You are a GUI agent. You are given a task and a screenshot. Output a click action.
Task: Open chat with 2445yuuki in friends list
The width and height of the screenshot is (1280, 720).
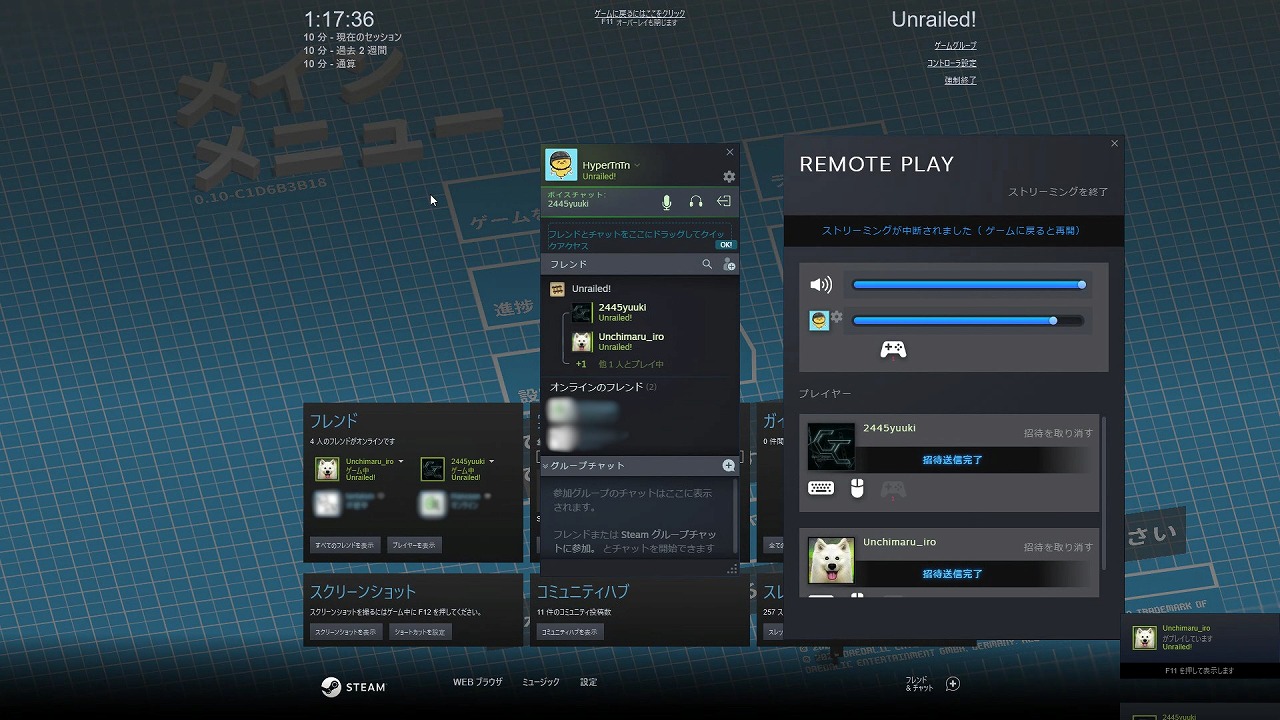coord(640,312)
